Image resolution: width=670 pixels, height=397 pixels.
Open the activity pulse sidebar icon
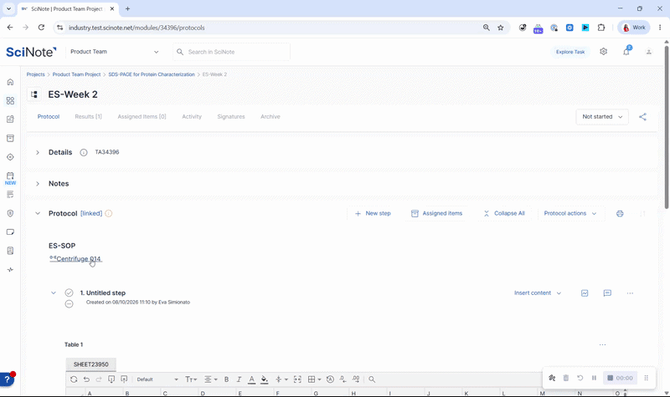click(x=10, y=270)
